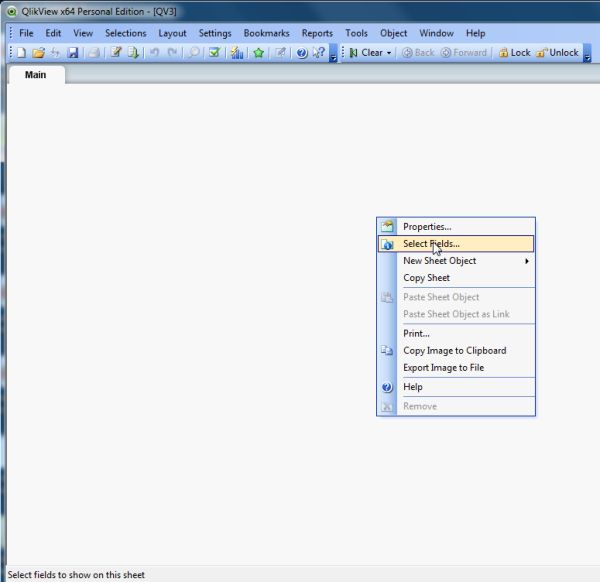Click Paste Sheet Object menu entry

pos(456,297)
